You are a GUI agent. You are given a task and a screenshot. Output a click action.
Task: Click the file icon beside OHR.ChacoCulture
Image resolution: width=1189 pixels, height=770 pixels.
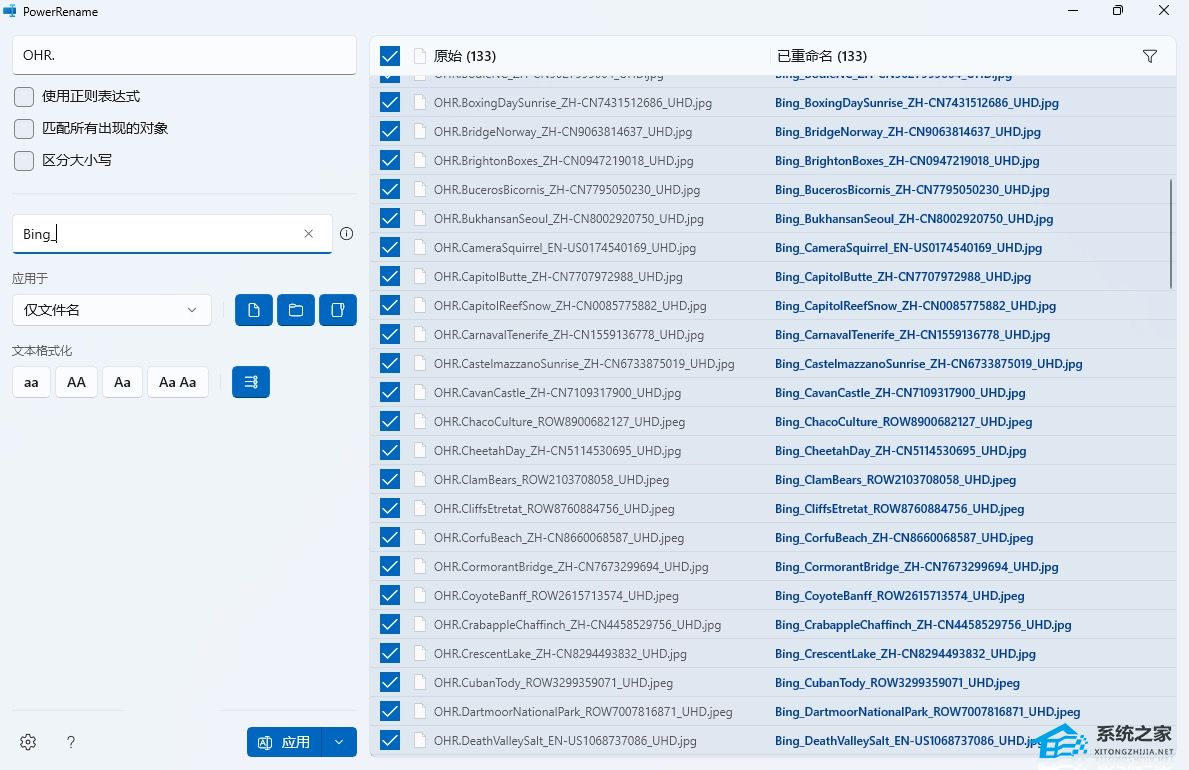[x=419, y=422]
